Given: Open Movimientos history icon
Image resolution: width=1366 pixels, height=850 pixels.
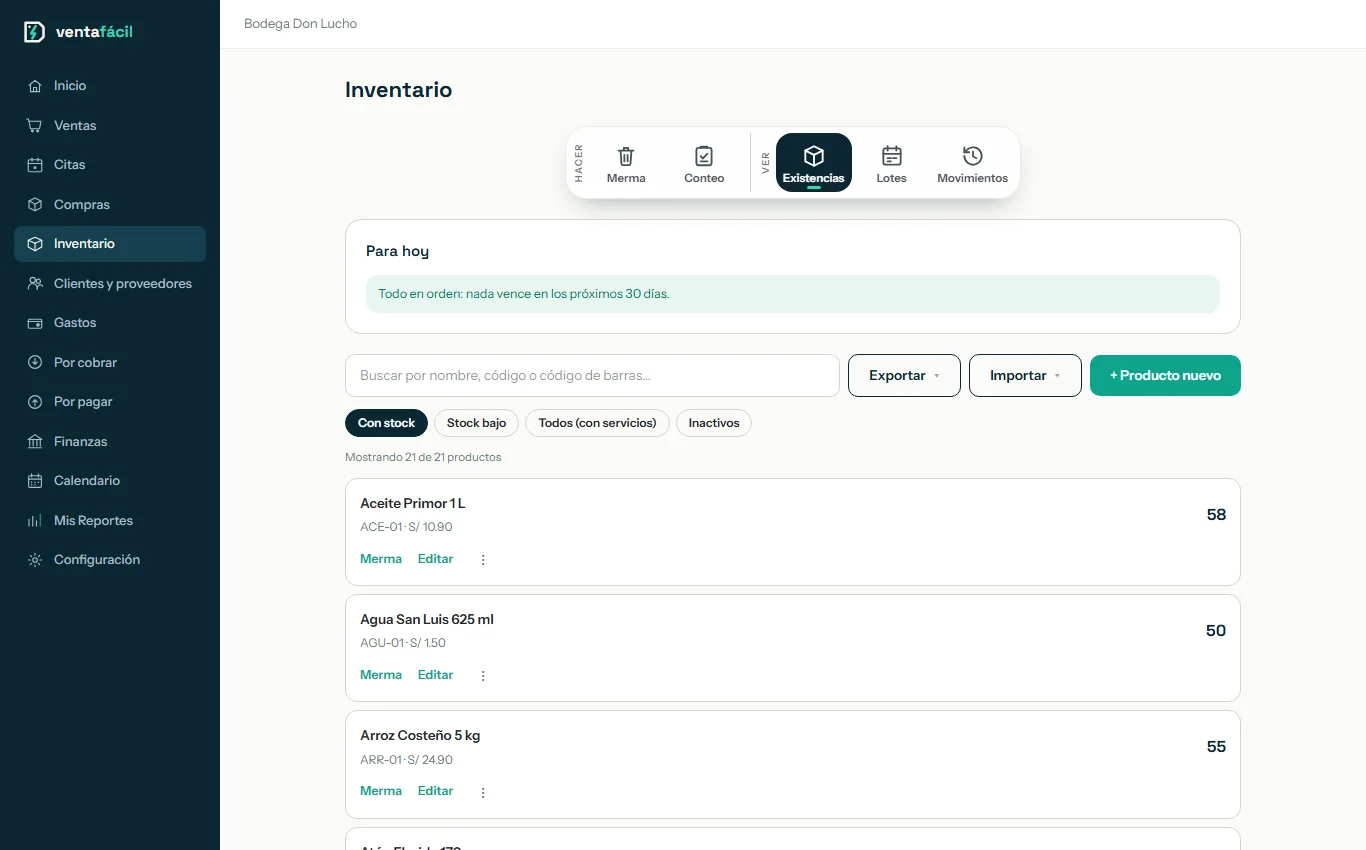Looking at the screenshot, I should pos(972,156).
